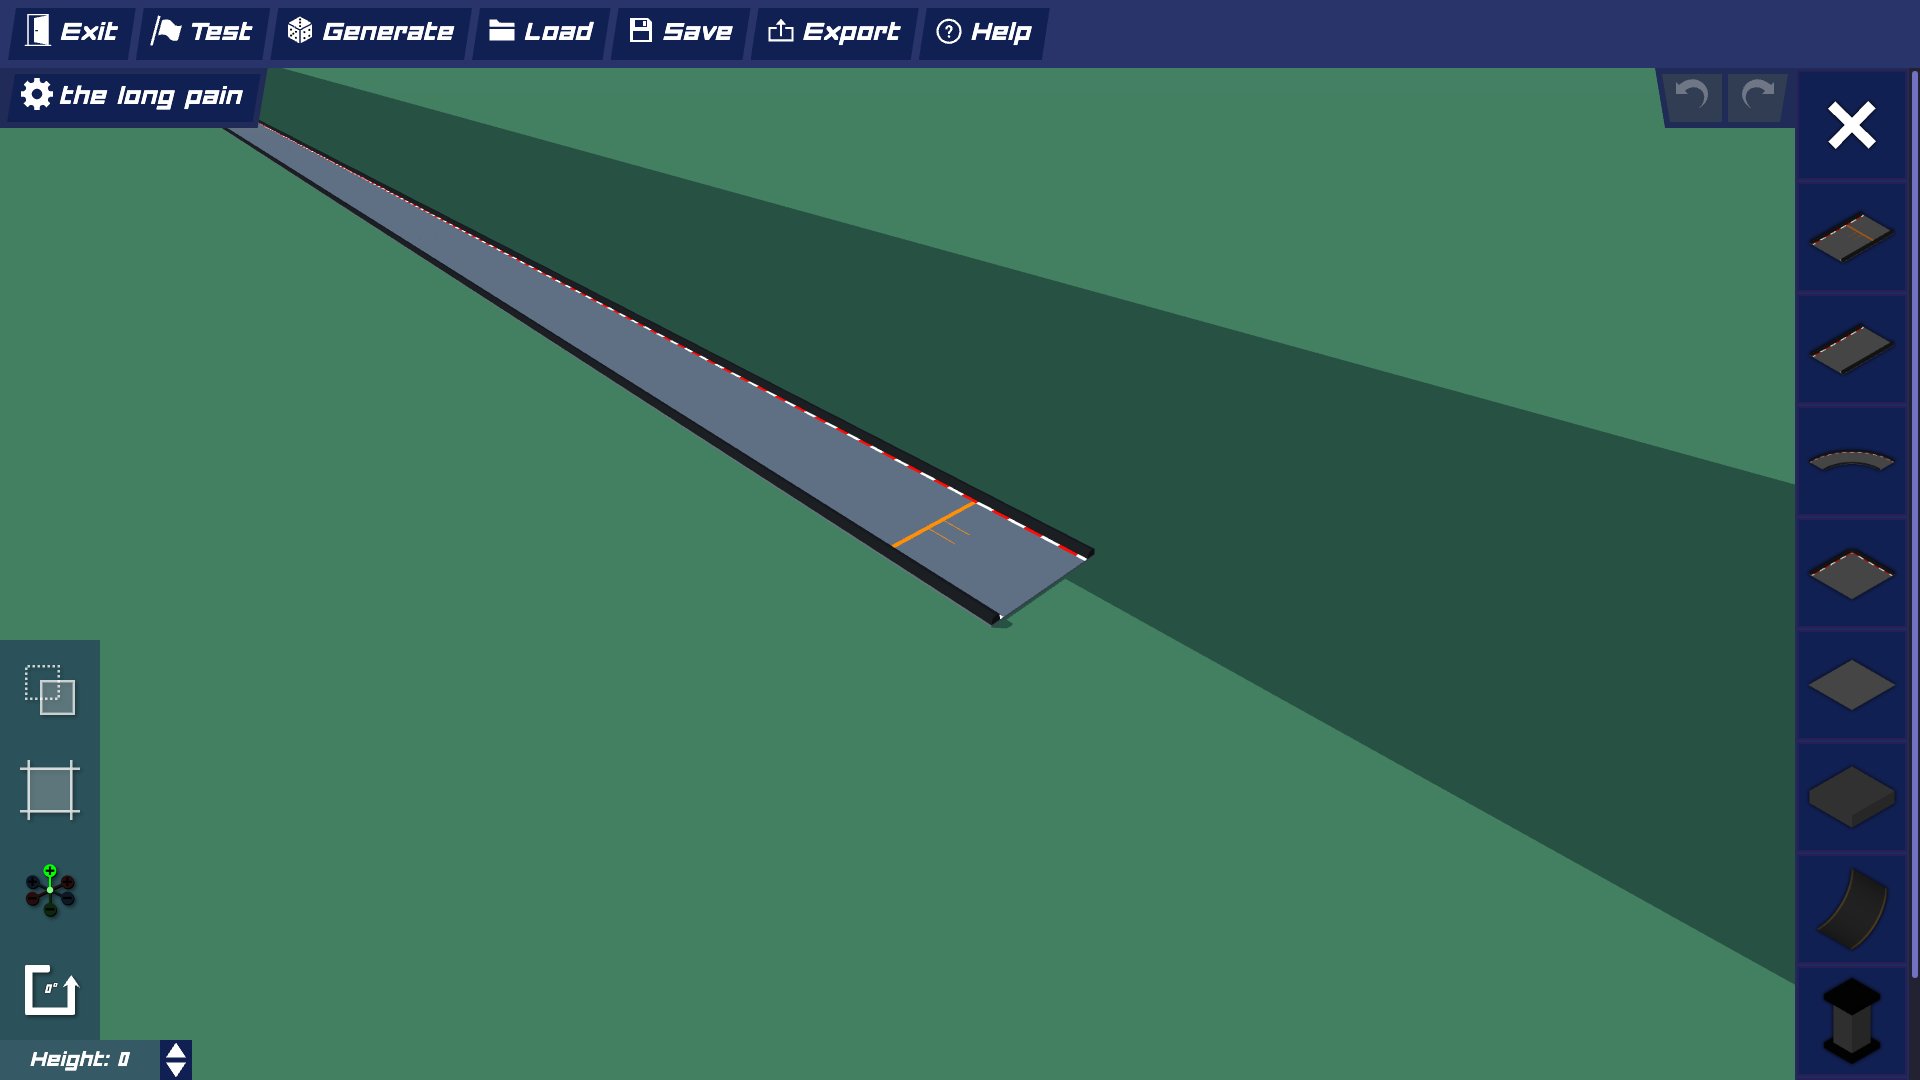Select the curved road track piece

[x=1850, y=462]
